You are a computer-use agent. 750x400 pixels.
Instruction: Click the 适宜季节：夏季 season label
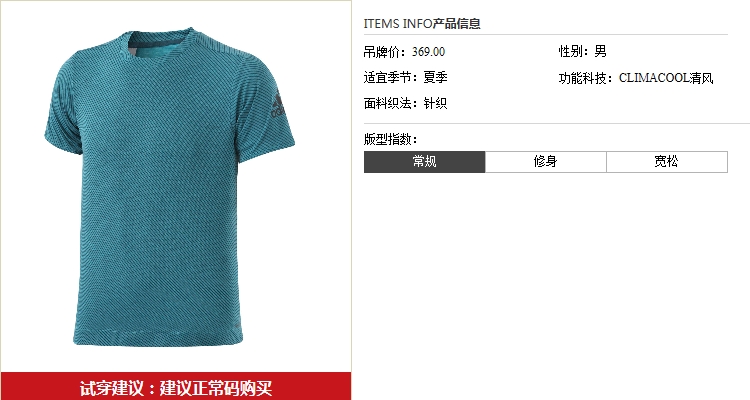click(x=406, y=78)
